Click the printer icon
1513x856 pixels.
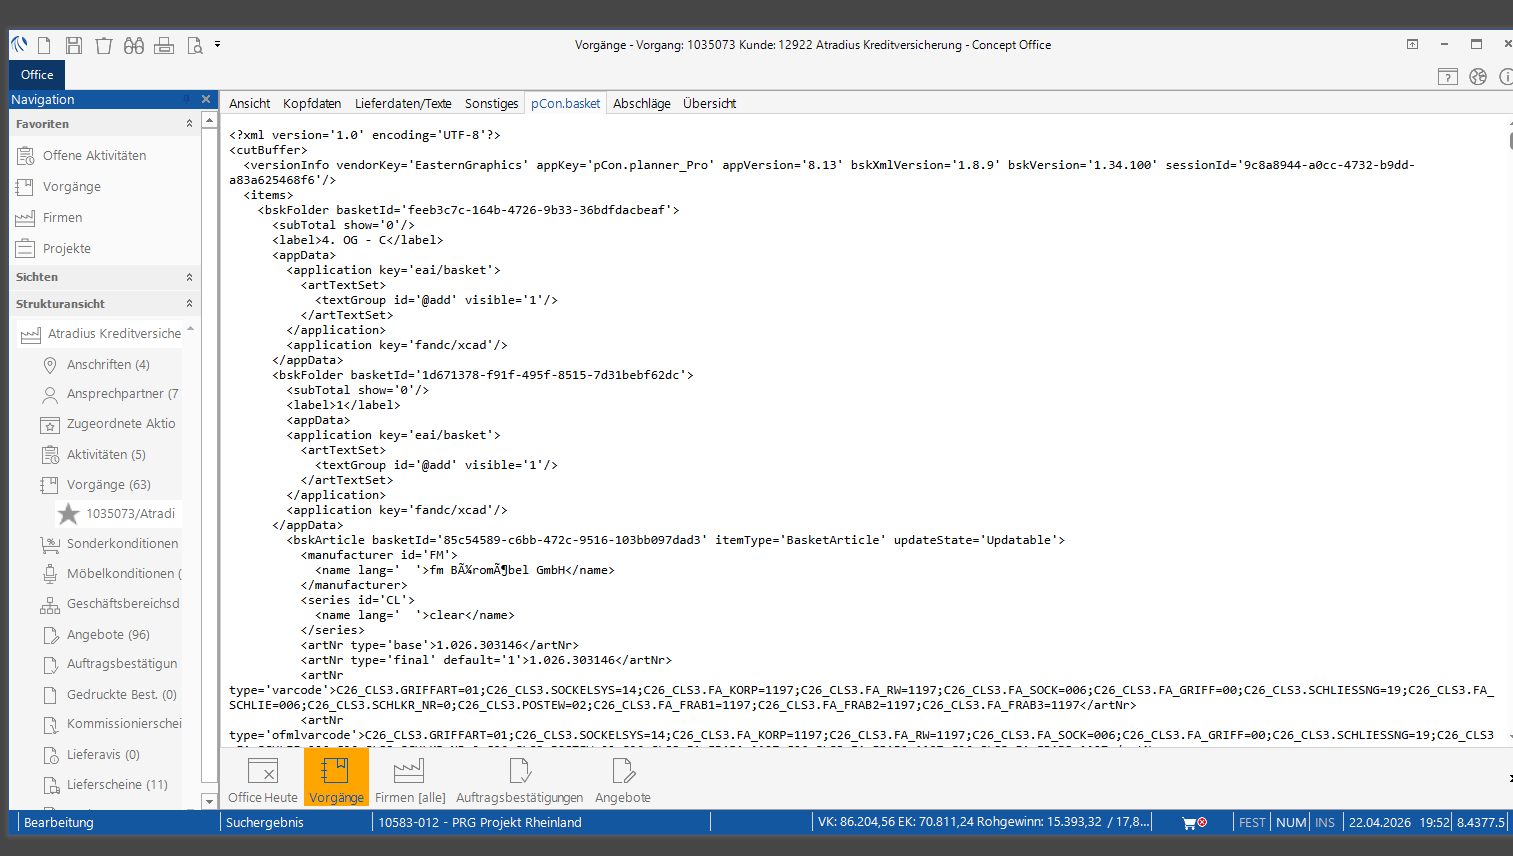click(x=164, y=45)
